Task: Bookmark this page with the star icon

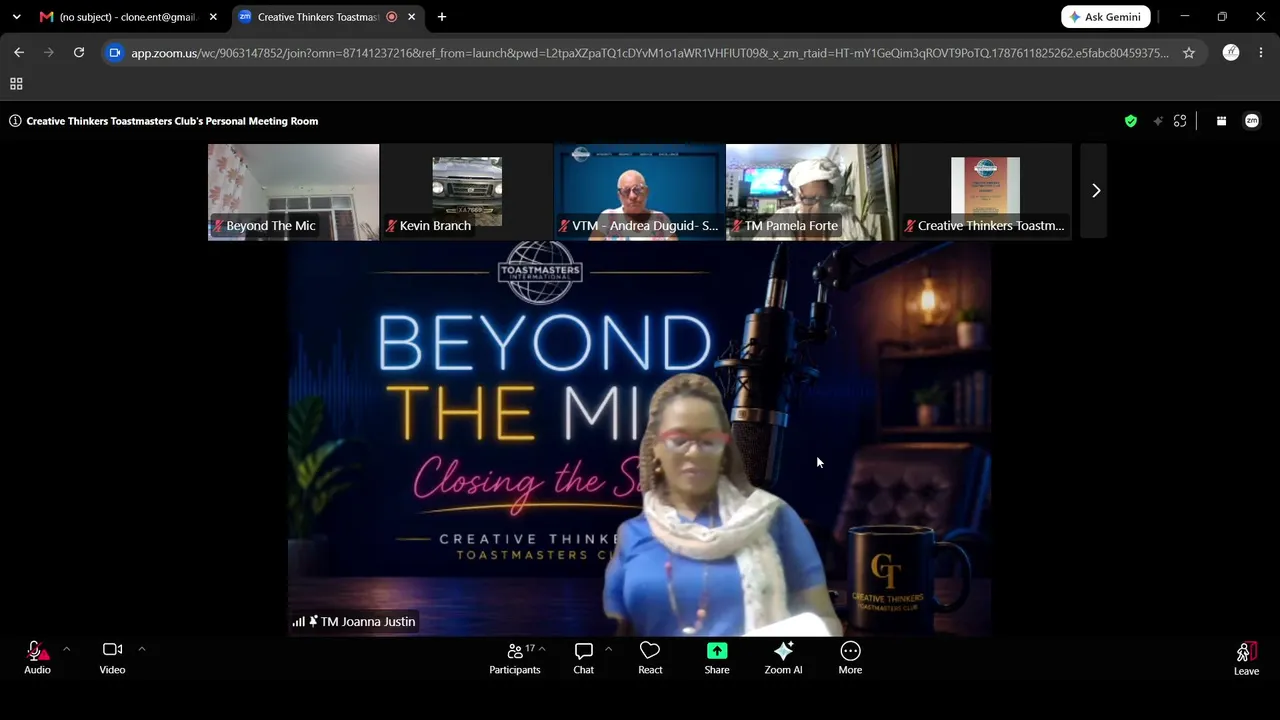Action: click(1189, 53)
